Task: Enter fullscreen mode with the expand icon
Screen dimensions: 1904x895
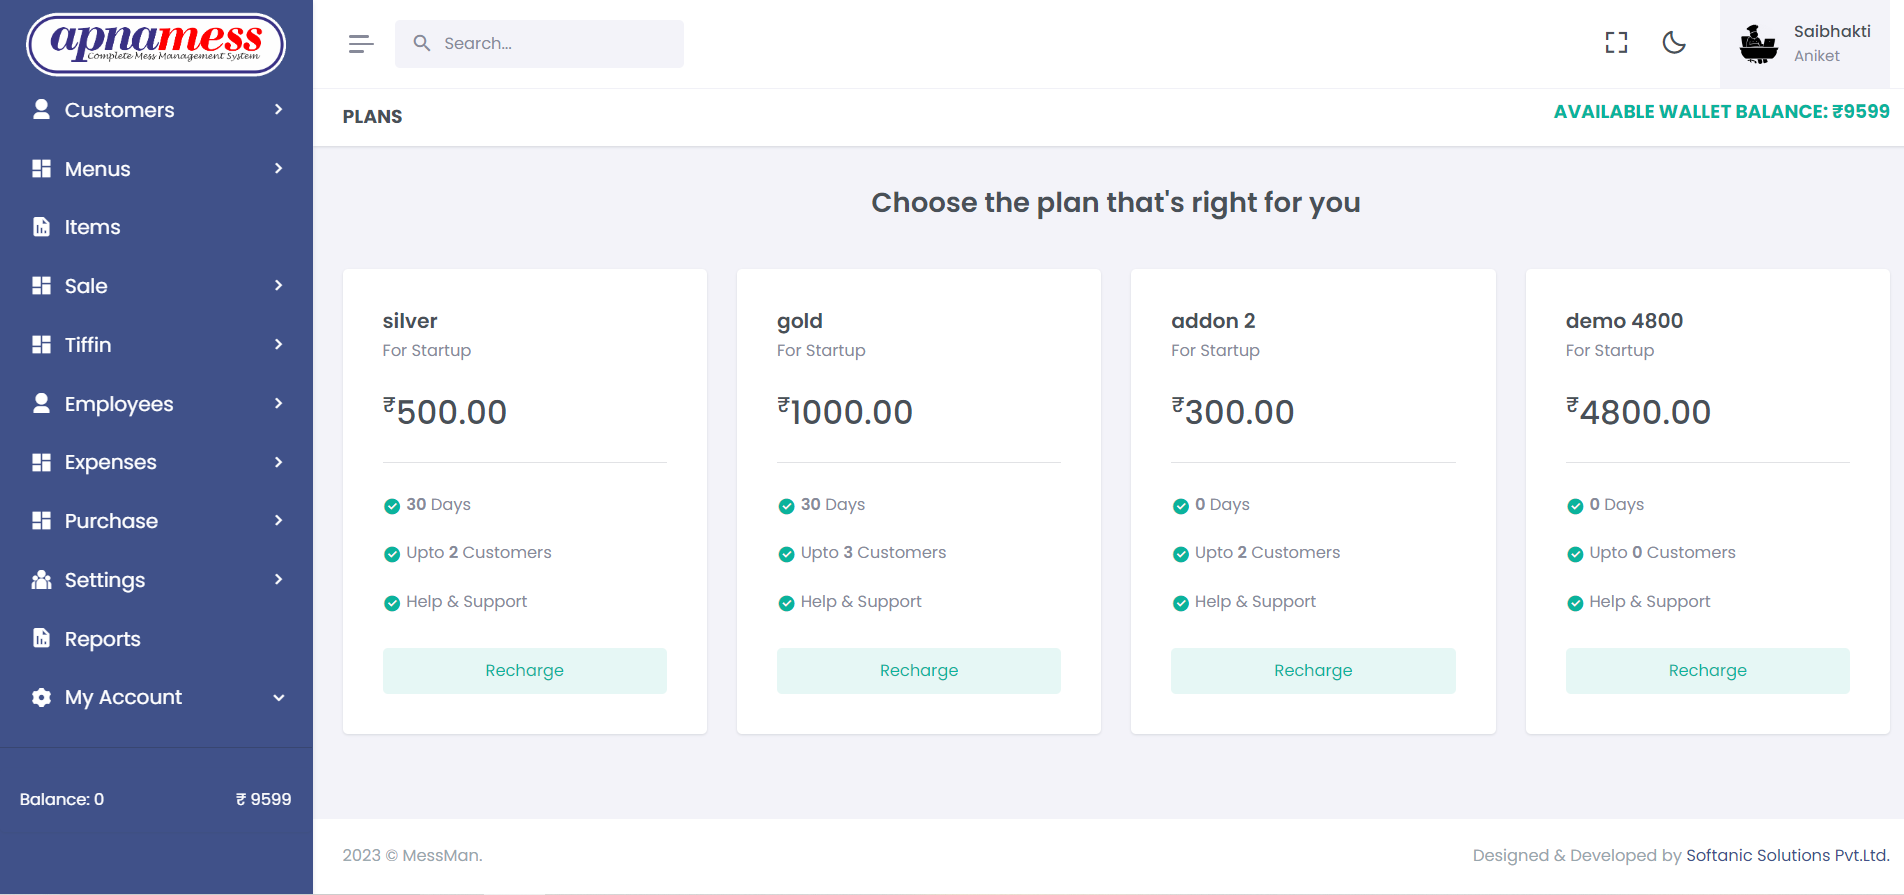Action: 1616,43
